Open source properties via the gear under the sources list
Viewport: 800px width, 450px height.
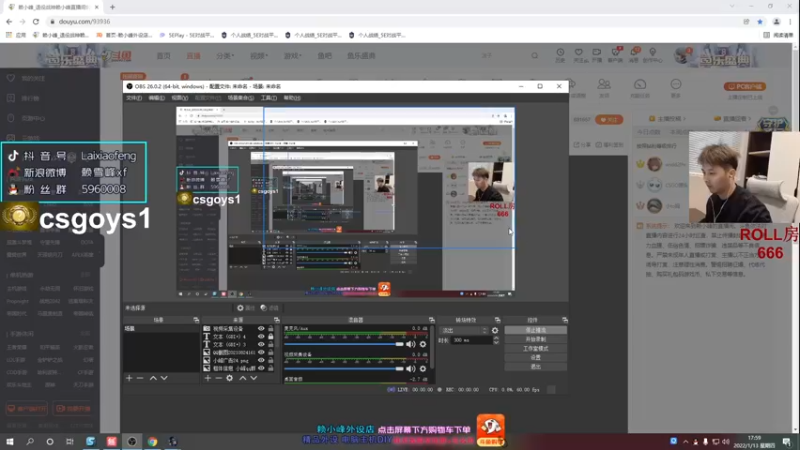click(230, 378)
